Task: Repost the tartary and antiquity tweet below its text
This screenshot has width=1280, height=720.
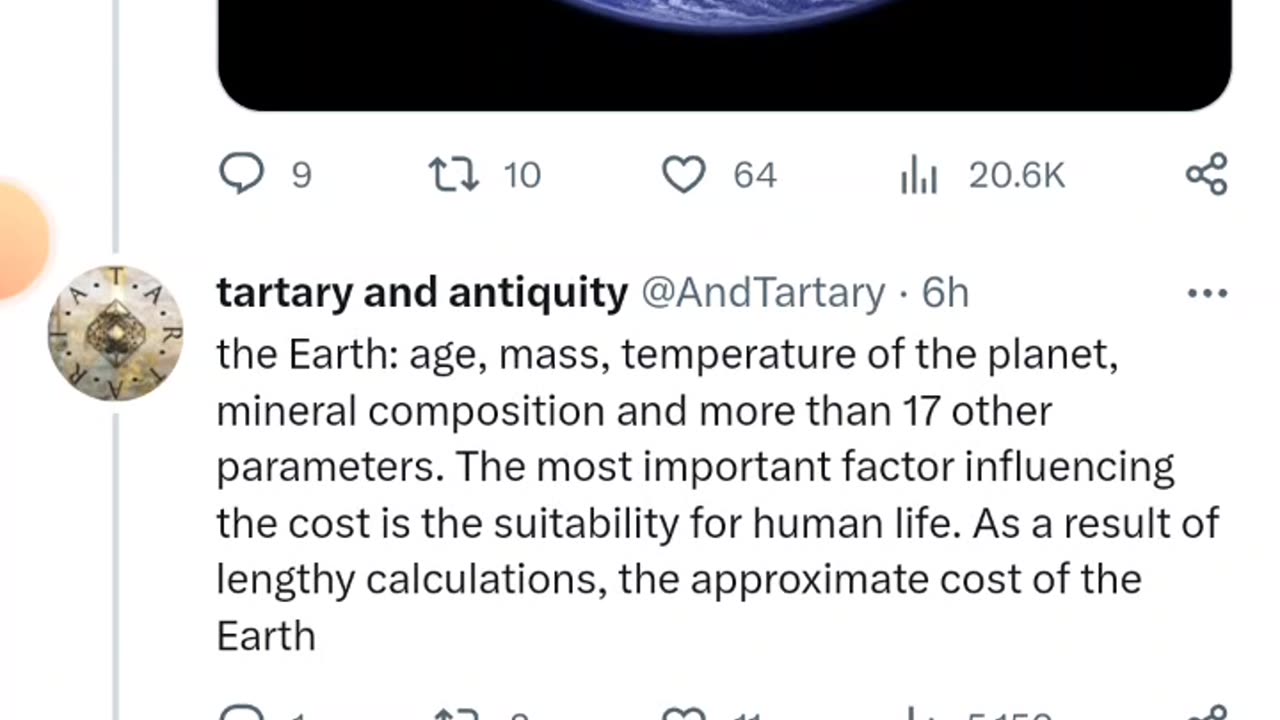Action: click(456, 713)
